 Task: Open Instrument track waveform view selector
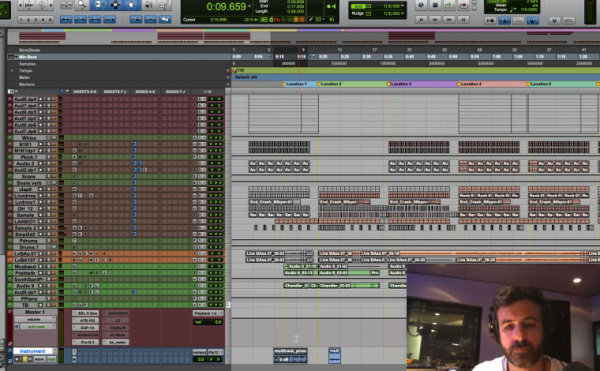pyautogui.click(x=39, y=360)
